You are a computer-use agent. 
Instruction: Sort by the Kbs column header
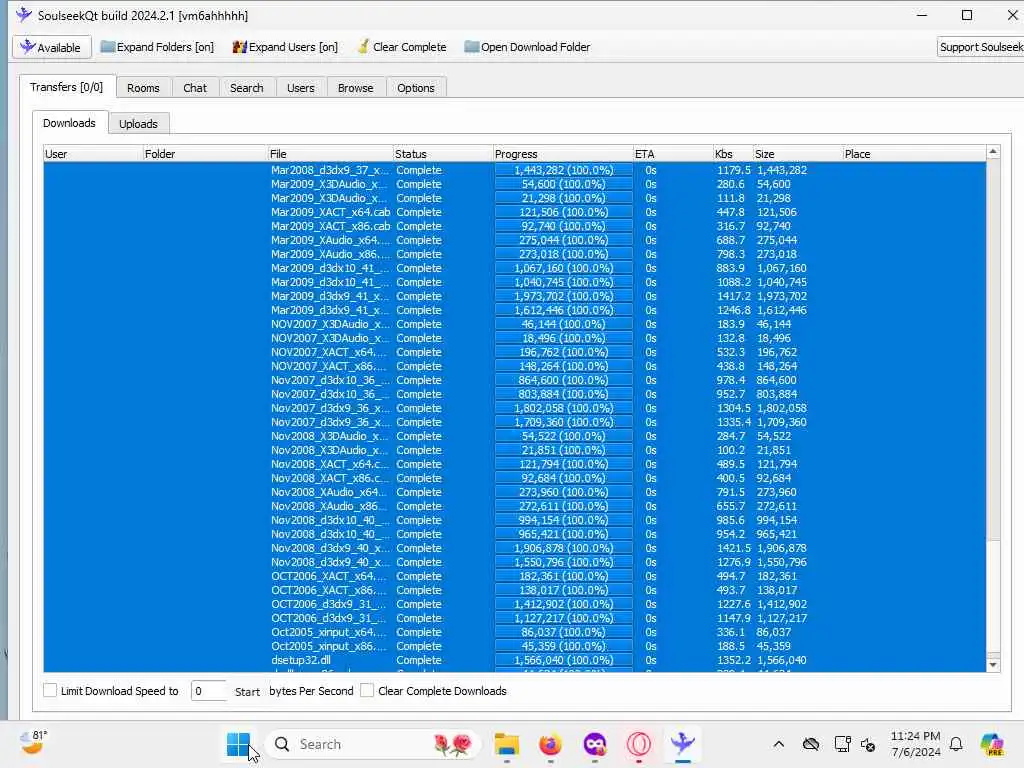pyautogui.click(x=733, y=154)
